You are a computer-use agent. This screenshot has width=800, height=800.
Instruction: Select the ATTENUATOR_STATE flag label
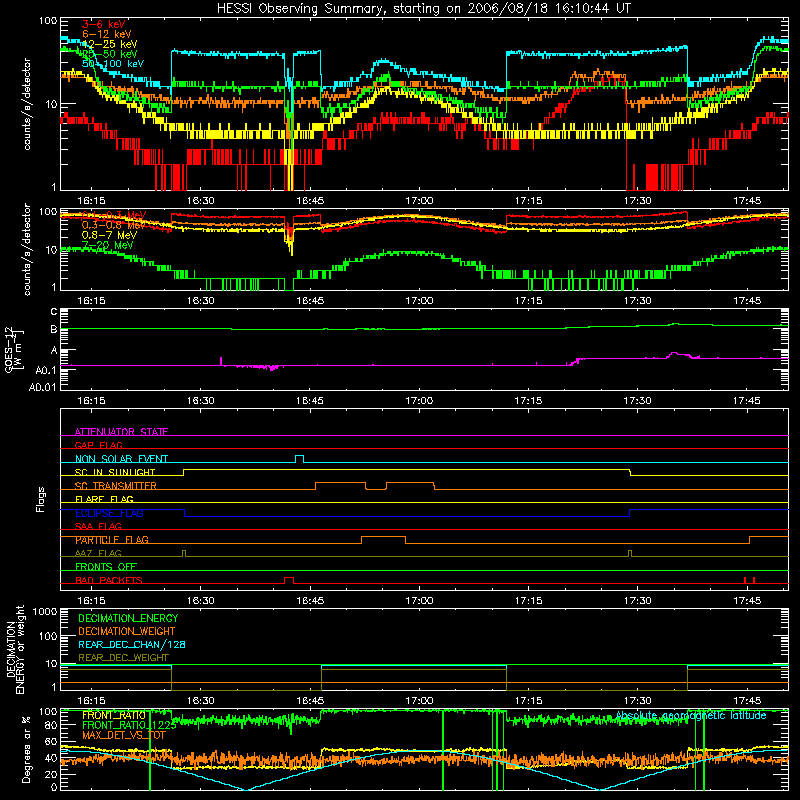121,432
